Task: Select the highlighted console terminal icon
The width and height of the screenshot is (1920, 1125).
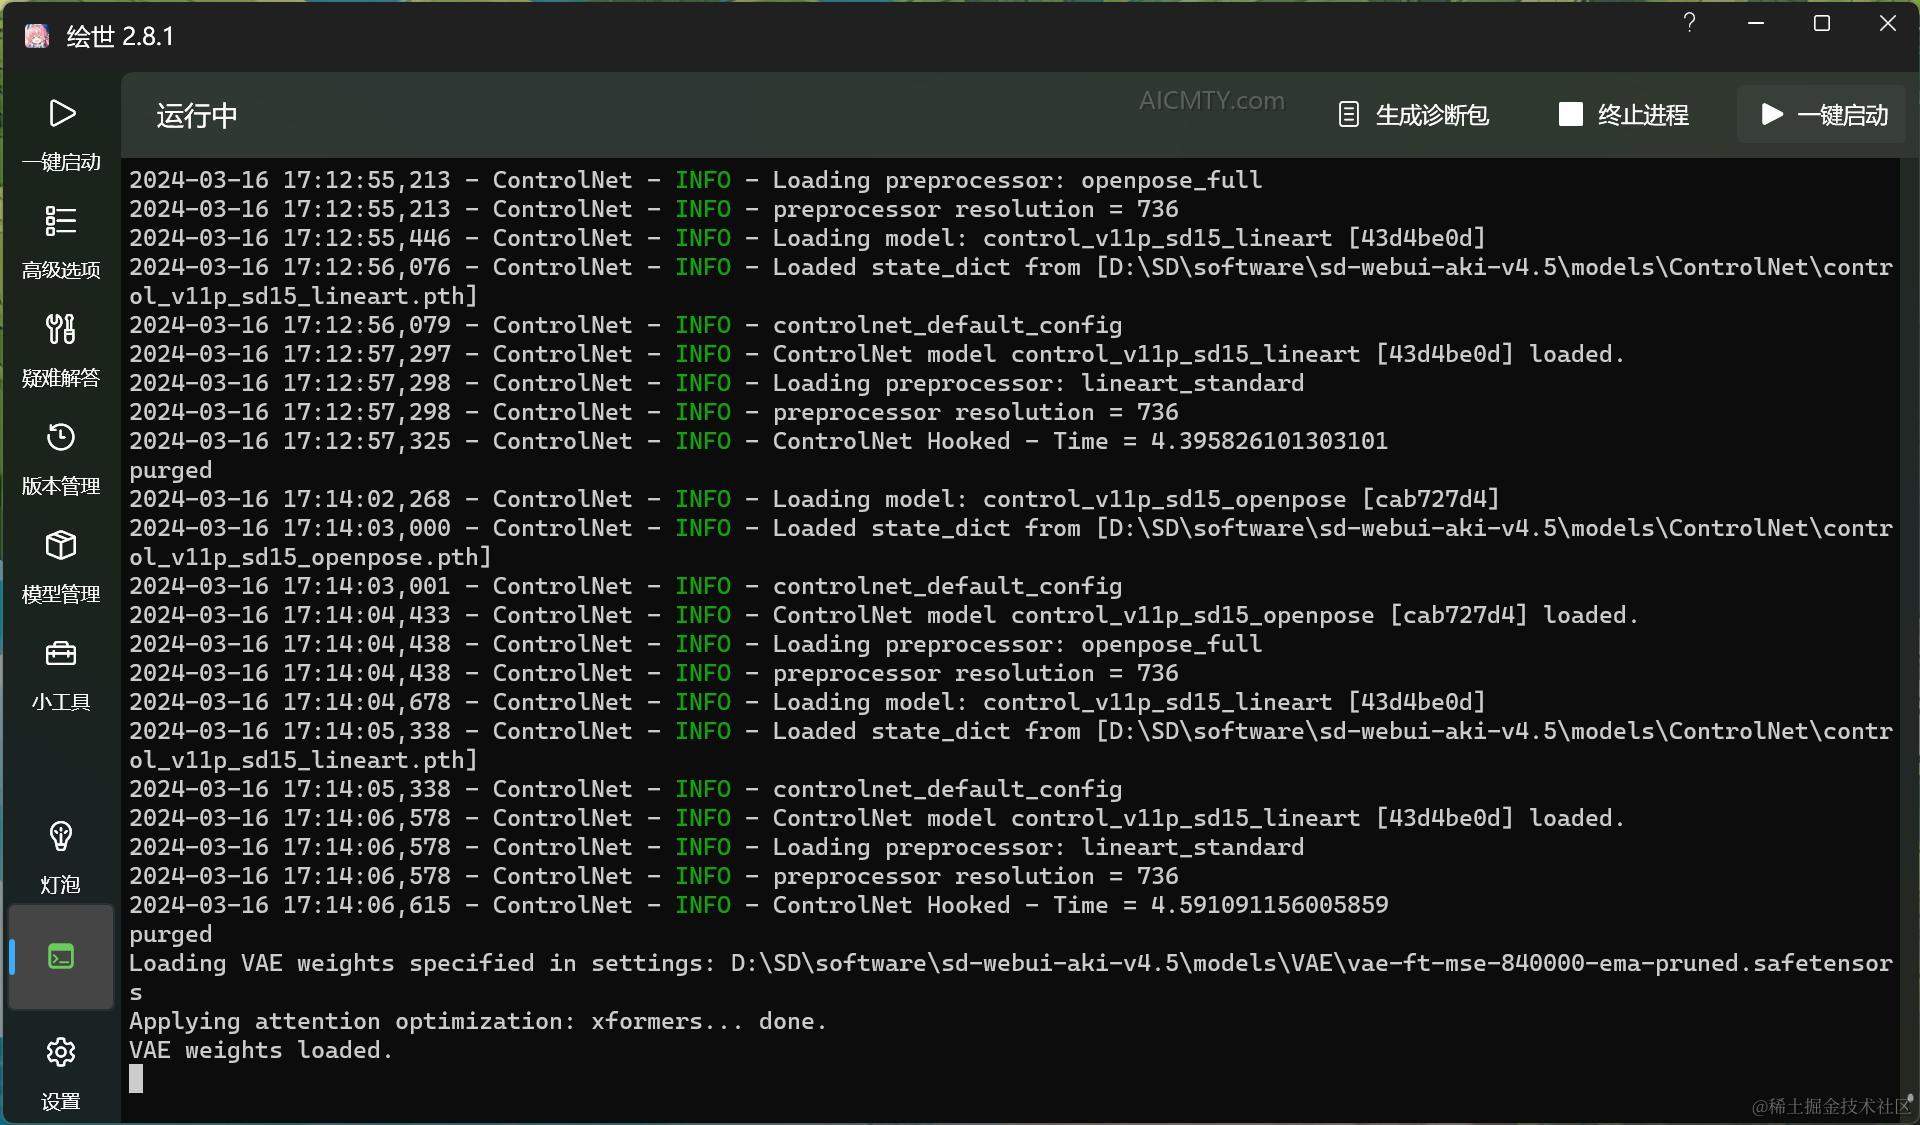Action: point(61,956)
